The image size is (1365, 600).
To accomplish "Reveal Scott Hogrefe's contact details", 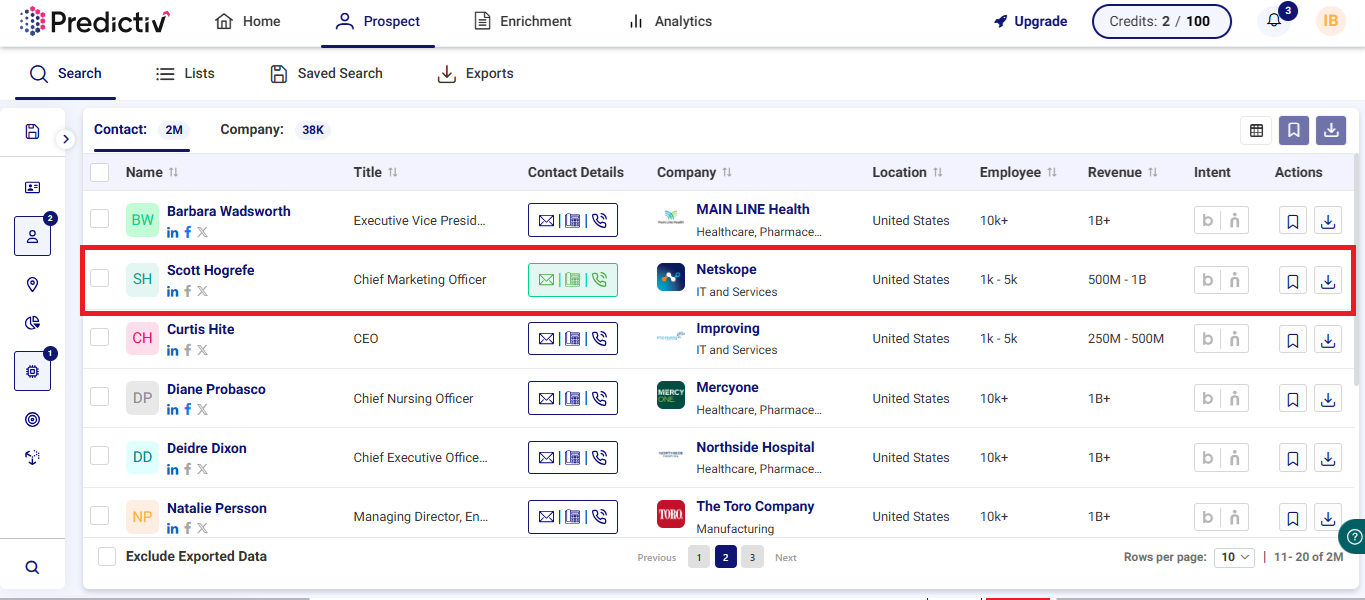I will click(x=573, y=280).
